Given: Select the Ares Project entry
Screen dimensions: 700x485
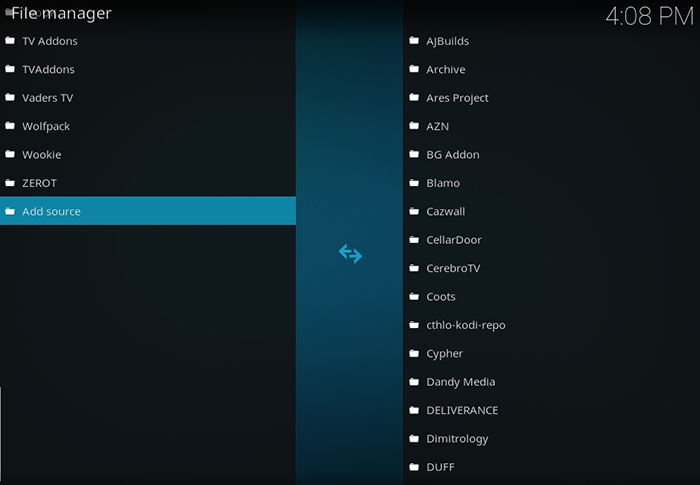Looking at the screenshot, I should click(x=551, y=97).
